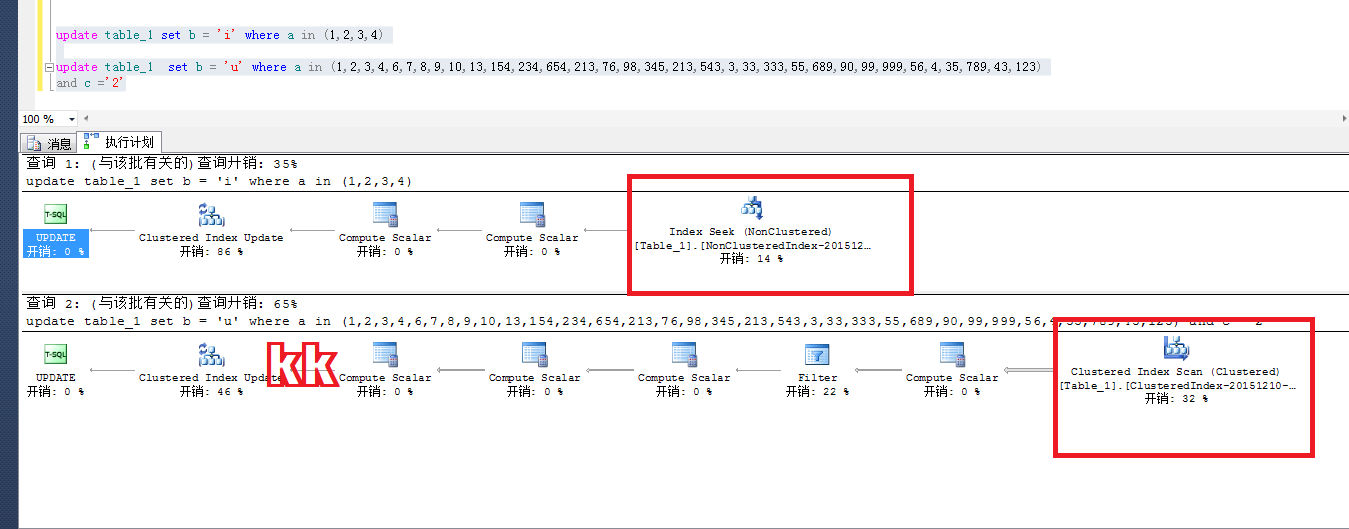Click Compute Scalar right of the Filter operator
The height and width of the screenshot is (529, 1349).
tap(952, 369)
